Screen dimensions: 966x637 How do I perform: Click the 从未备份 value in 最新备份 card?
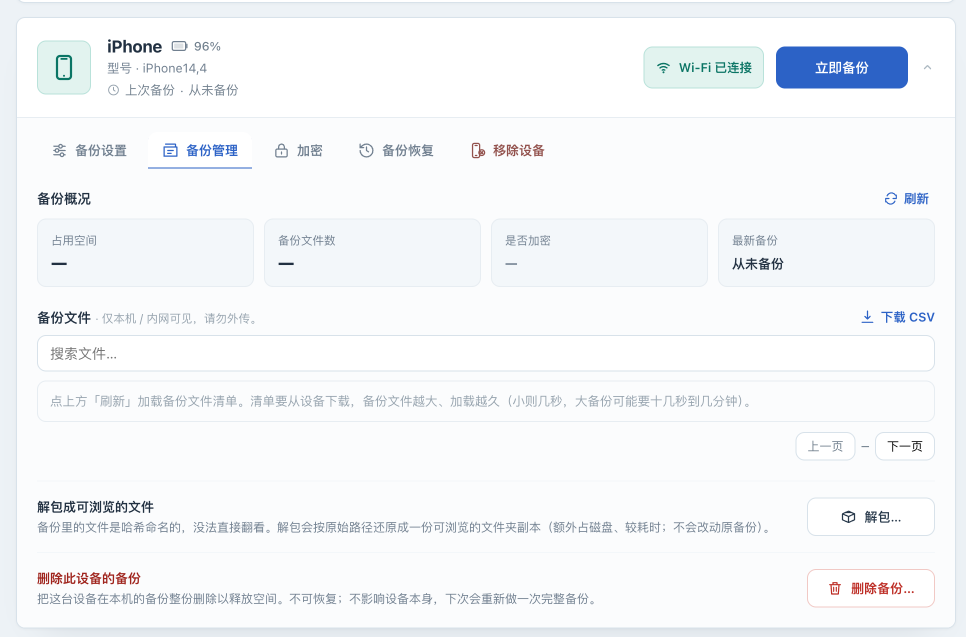(758, 264)
